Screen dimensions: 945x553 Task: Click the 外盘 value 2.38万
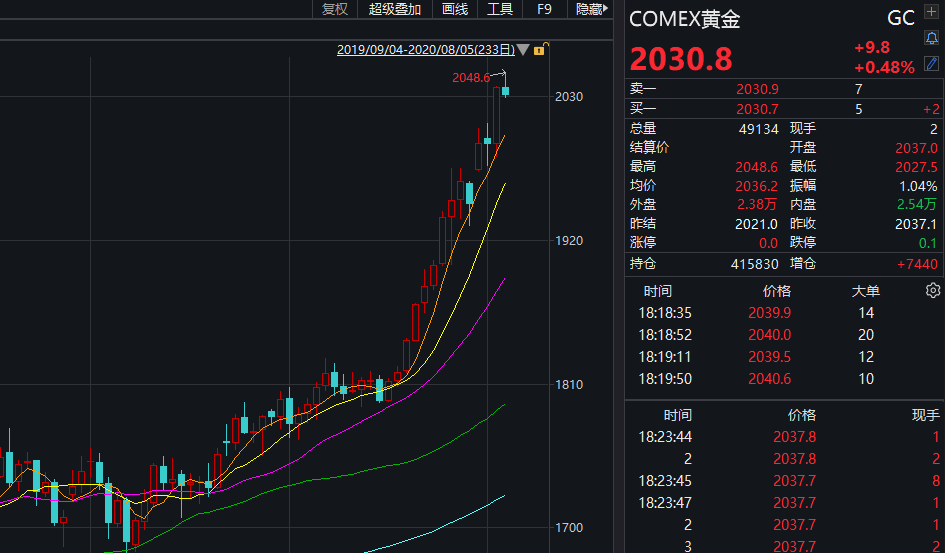(757, 205)
